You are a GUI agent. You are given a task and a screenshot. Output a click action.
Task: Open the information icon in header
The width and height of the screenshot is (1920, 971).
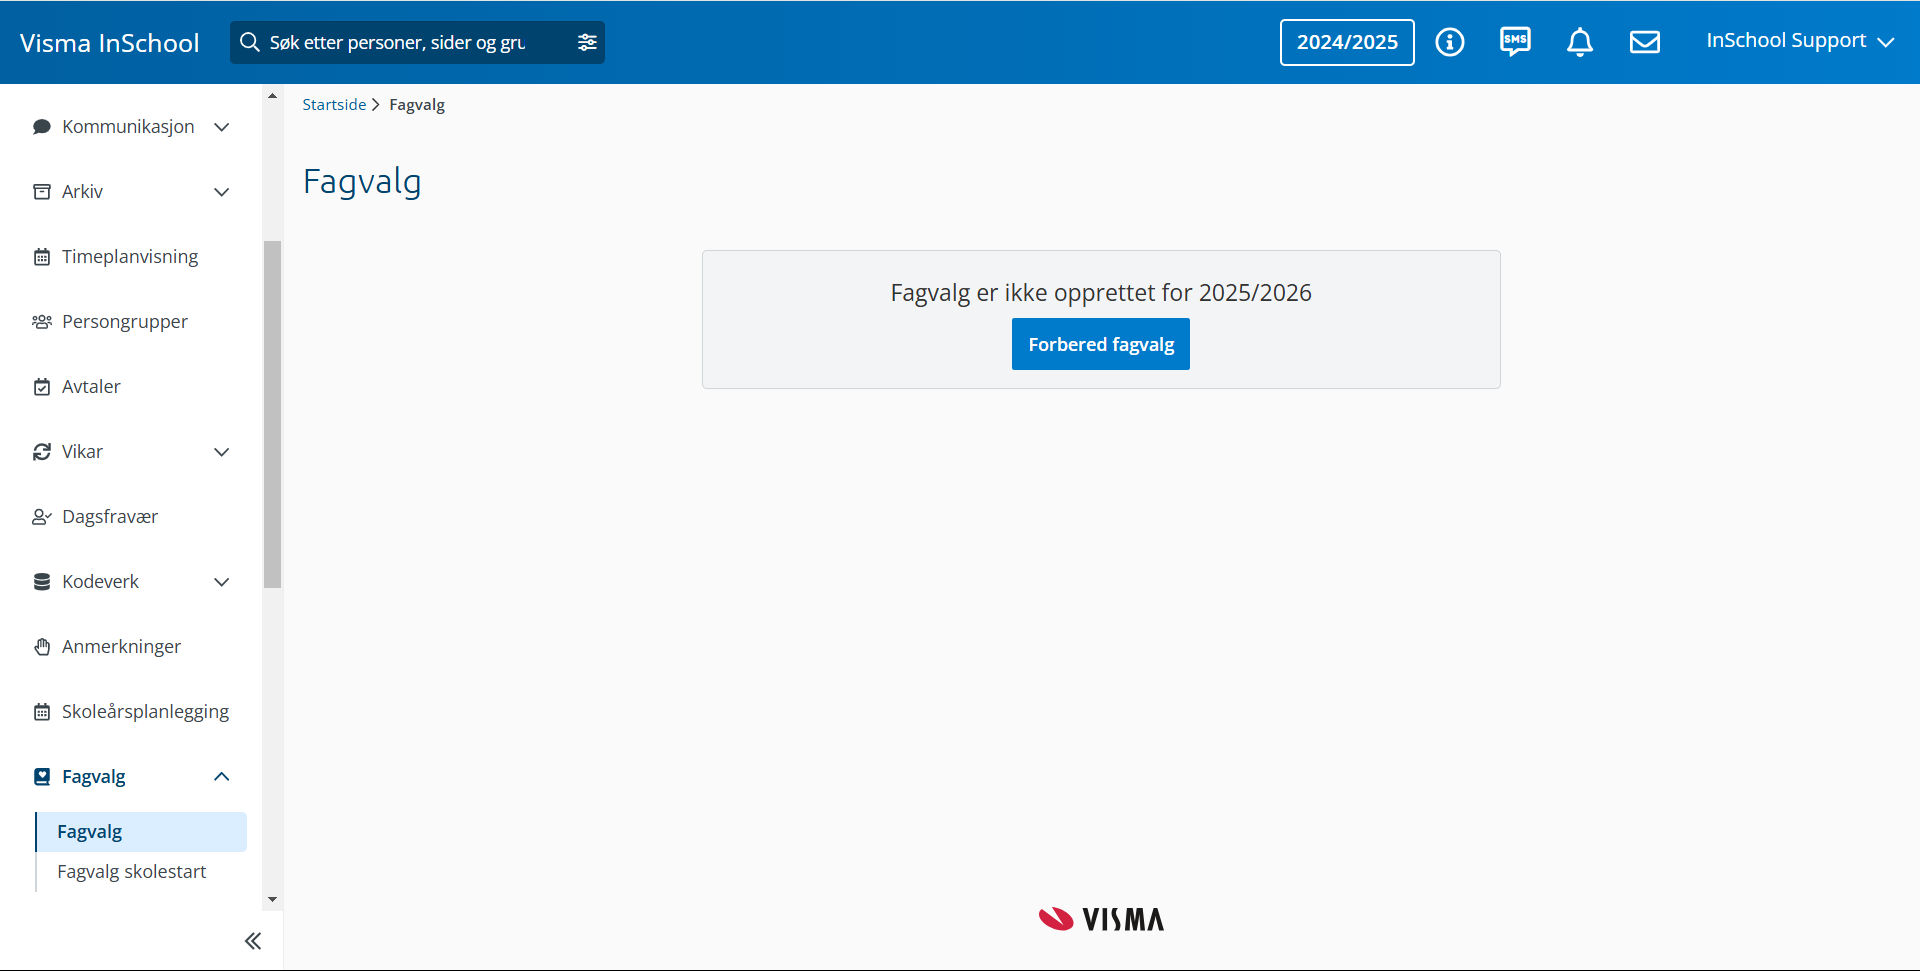tap(1450, 42)
